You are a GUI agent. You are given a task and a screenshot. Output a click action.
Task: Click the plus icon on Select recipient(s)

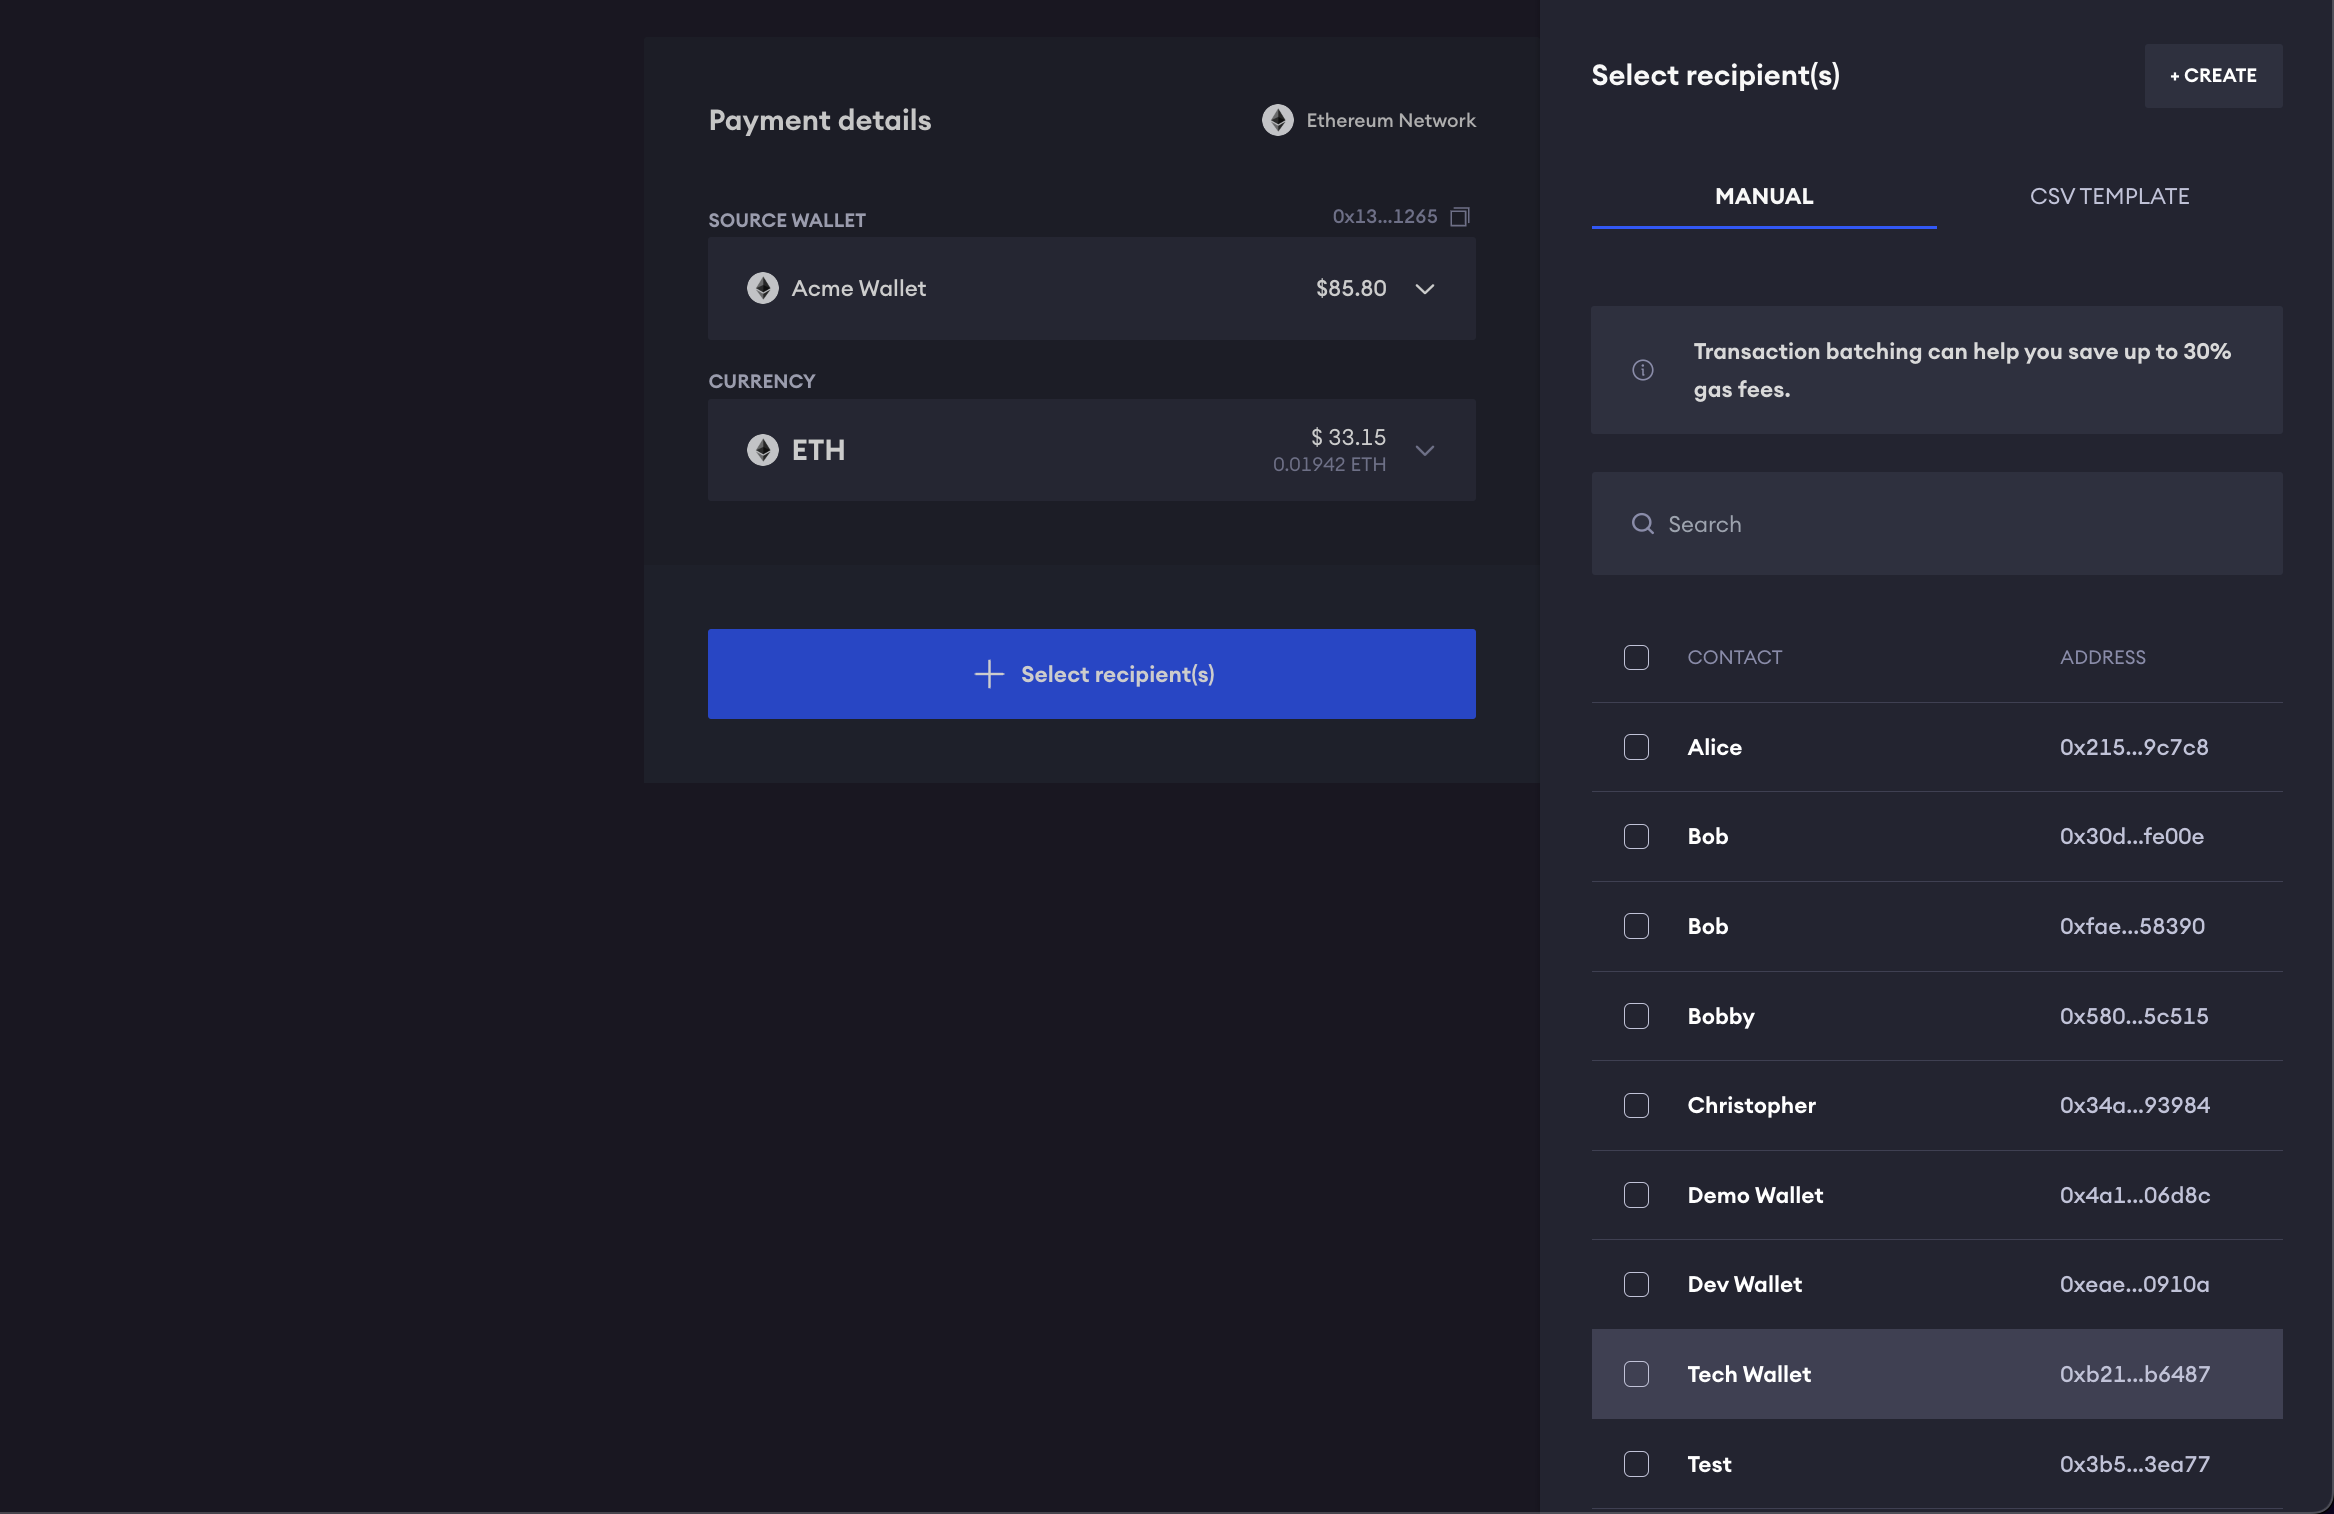click(x=988, y=674)
